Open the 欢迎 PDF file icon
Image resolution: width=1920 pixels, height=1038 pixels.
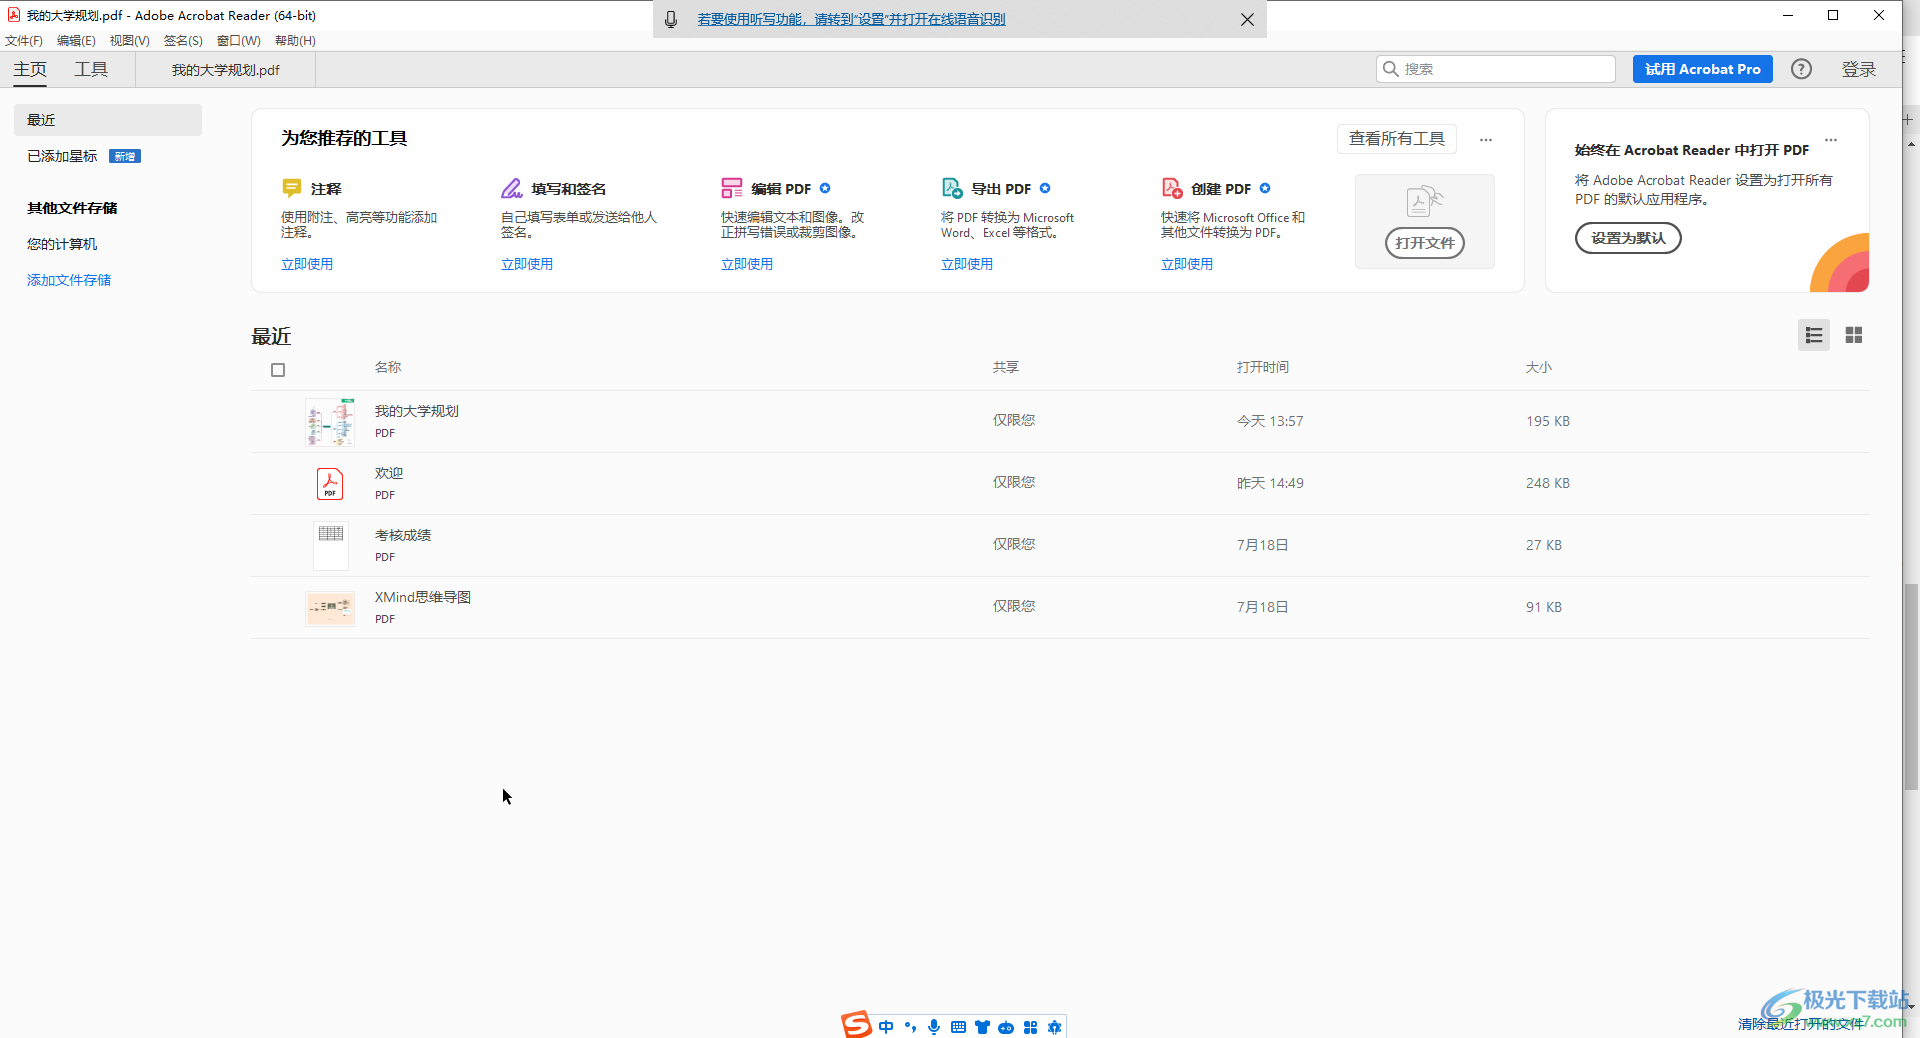(x=330, y=484)
